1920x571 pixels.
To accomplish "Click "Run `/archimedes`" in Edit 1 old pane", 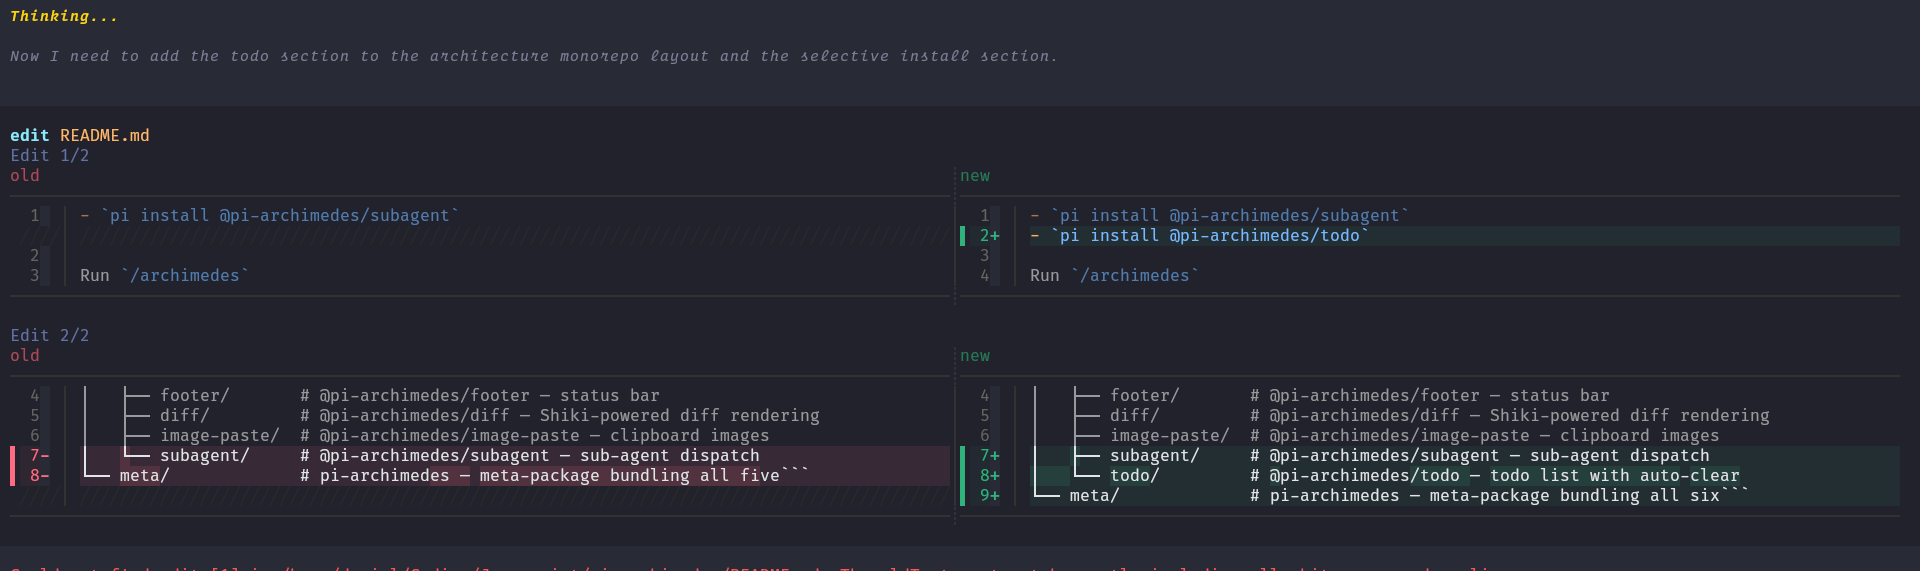I will pyautogui.click(x=165, y=275).
